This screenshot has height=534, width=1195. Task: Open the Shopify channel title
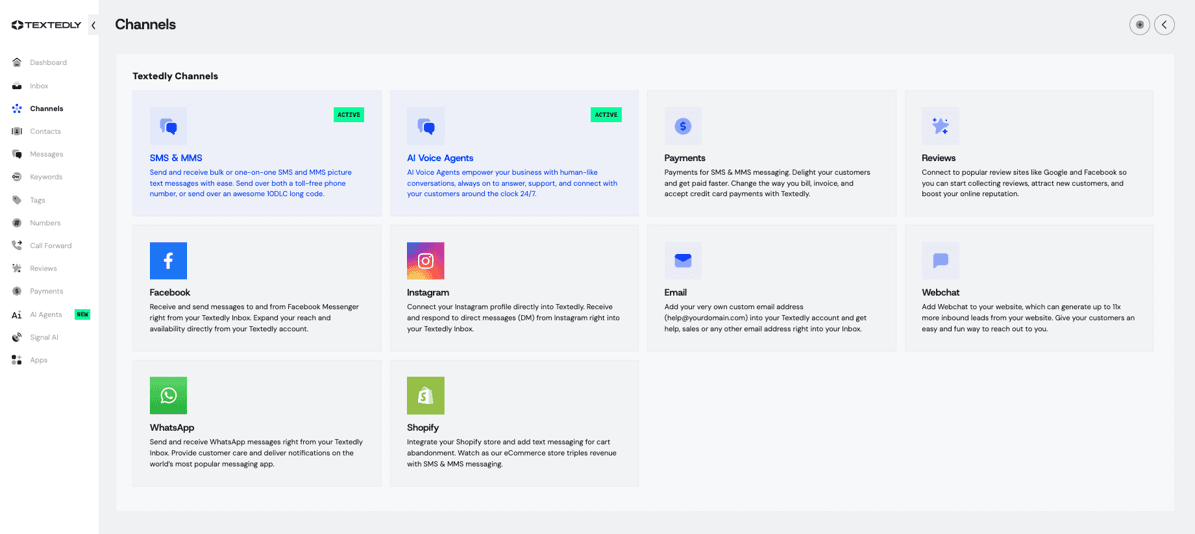(x=424, y=427)
